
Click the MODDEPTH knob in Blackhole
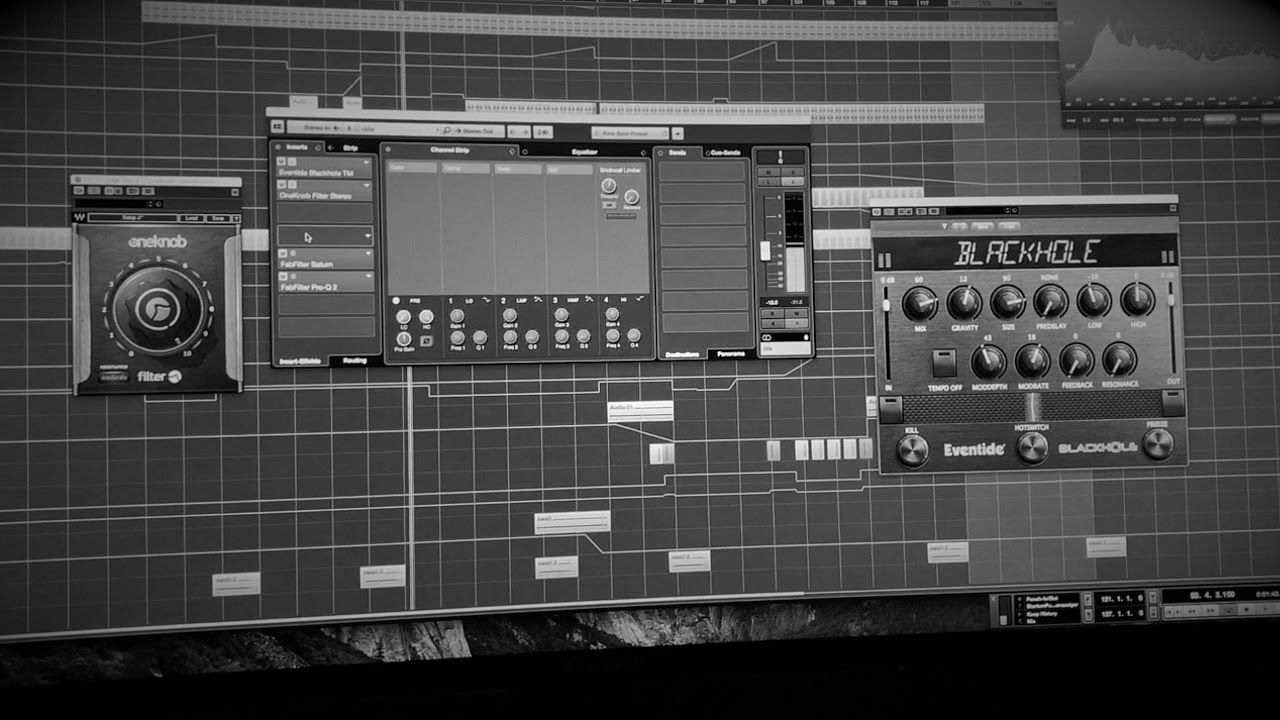[x=988, y=361]
